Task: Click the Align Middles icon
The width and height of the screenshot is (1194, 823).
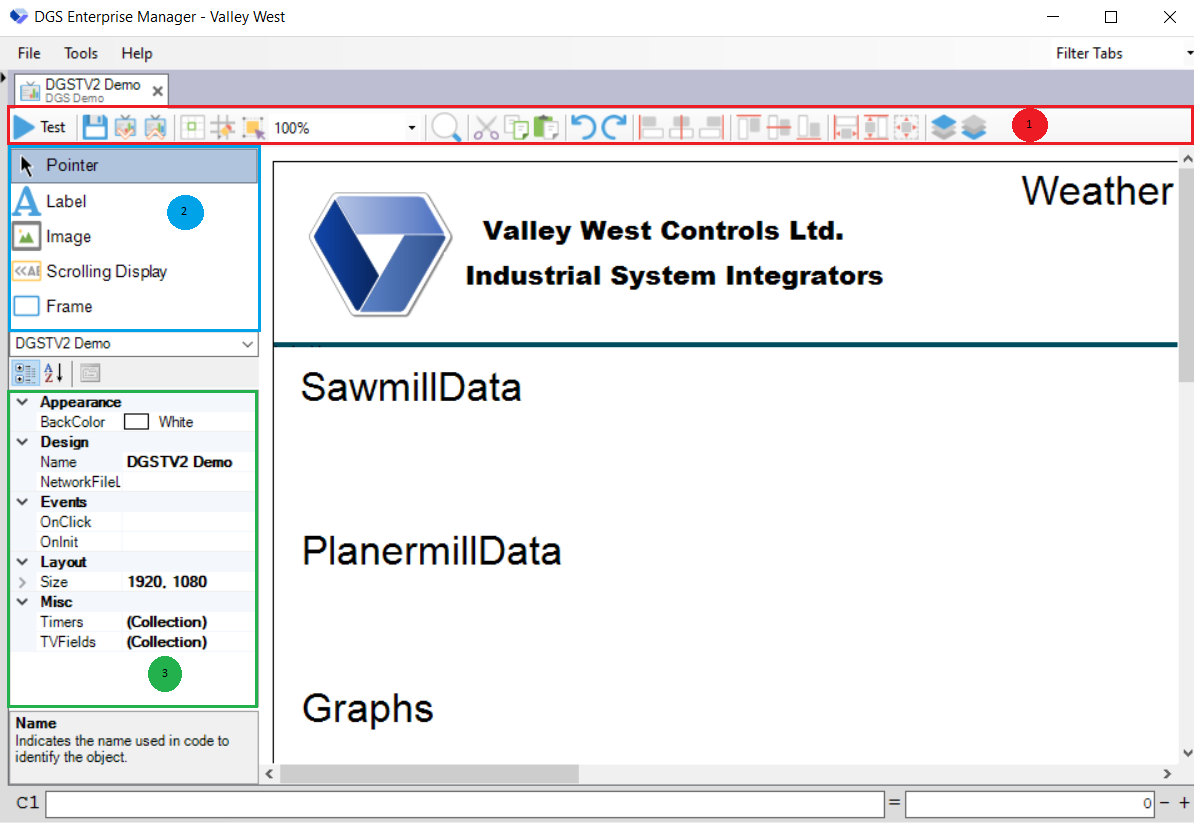Action: point(778,127)
